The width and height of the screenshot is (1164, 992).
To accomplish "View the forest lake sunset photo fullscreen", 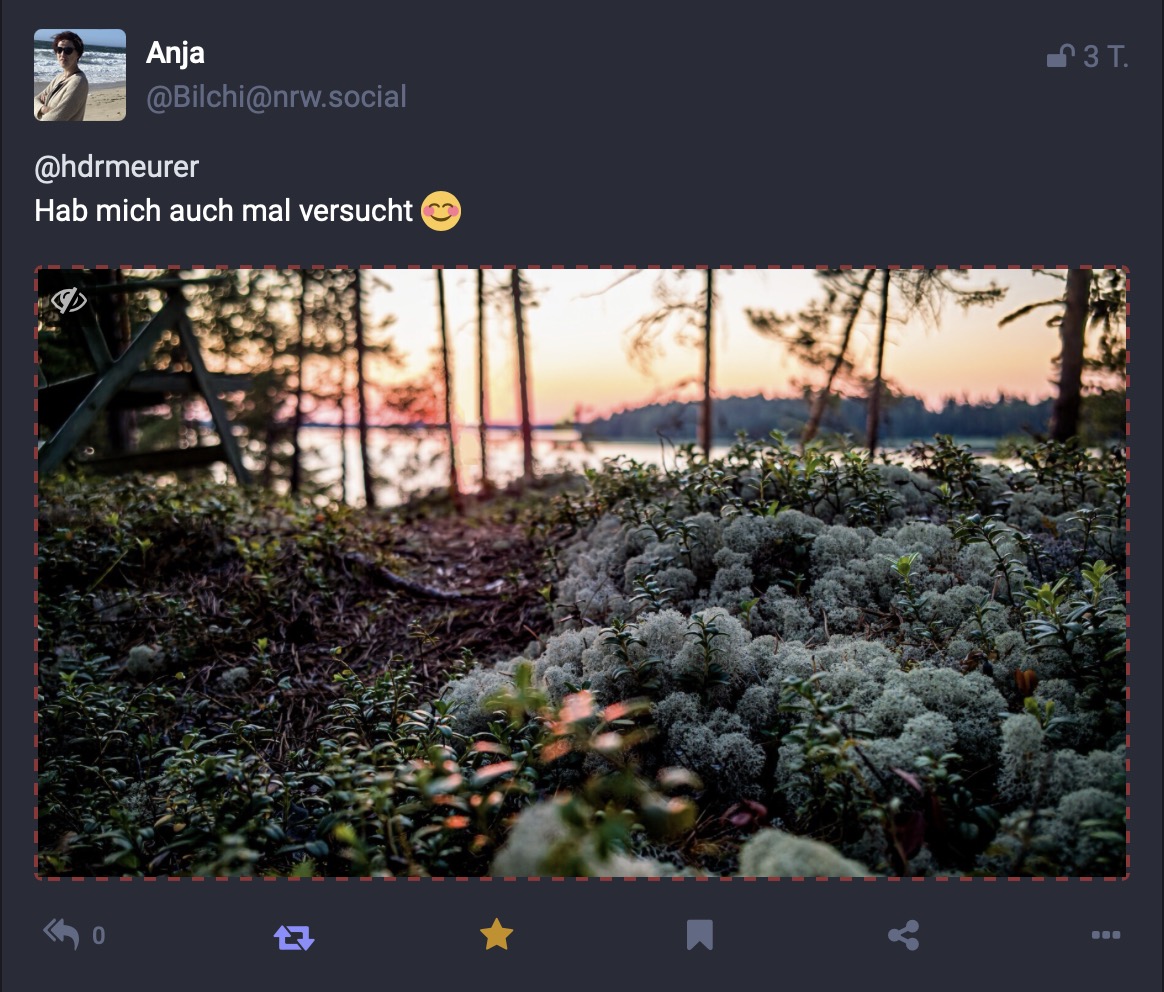I will [582, 572].
